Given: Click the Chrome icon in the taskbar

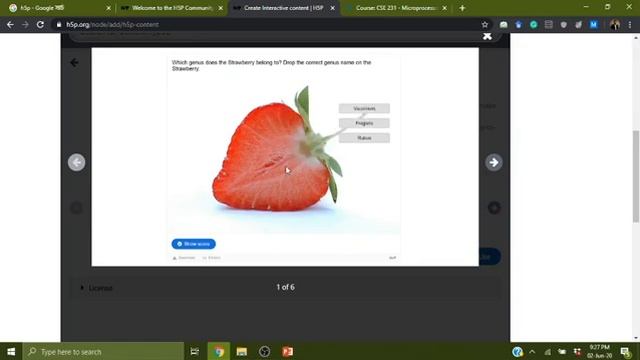Looking at the screenshot, I should (219, 351).
